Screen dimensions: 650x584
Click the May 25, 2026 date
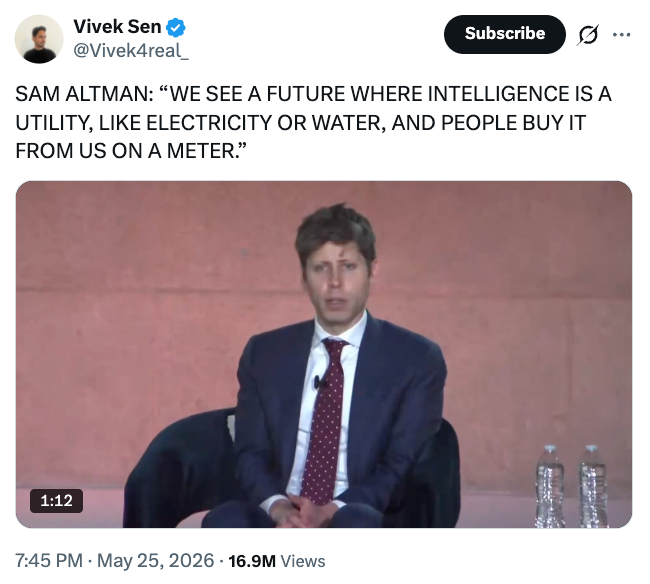click(x=155, y=561)
